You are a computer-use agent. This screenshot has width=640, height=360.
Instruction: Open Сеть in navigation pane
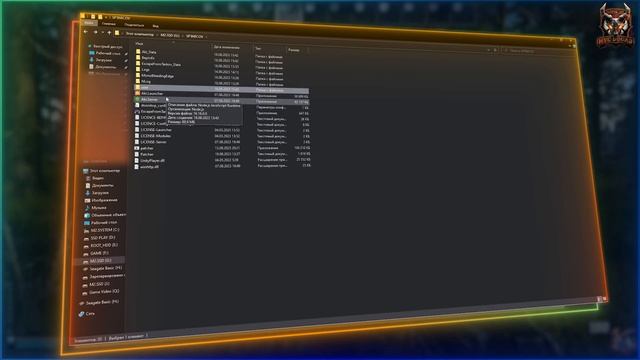tap(87, 313)
